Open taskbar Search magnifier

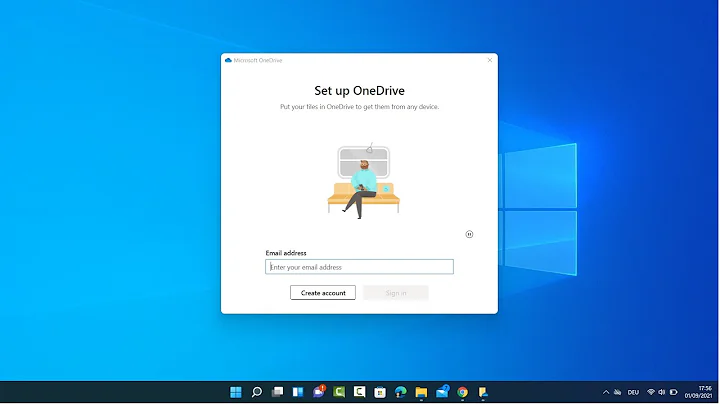pos(257,392)
